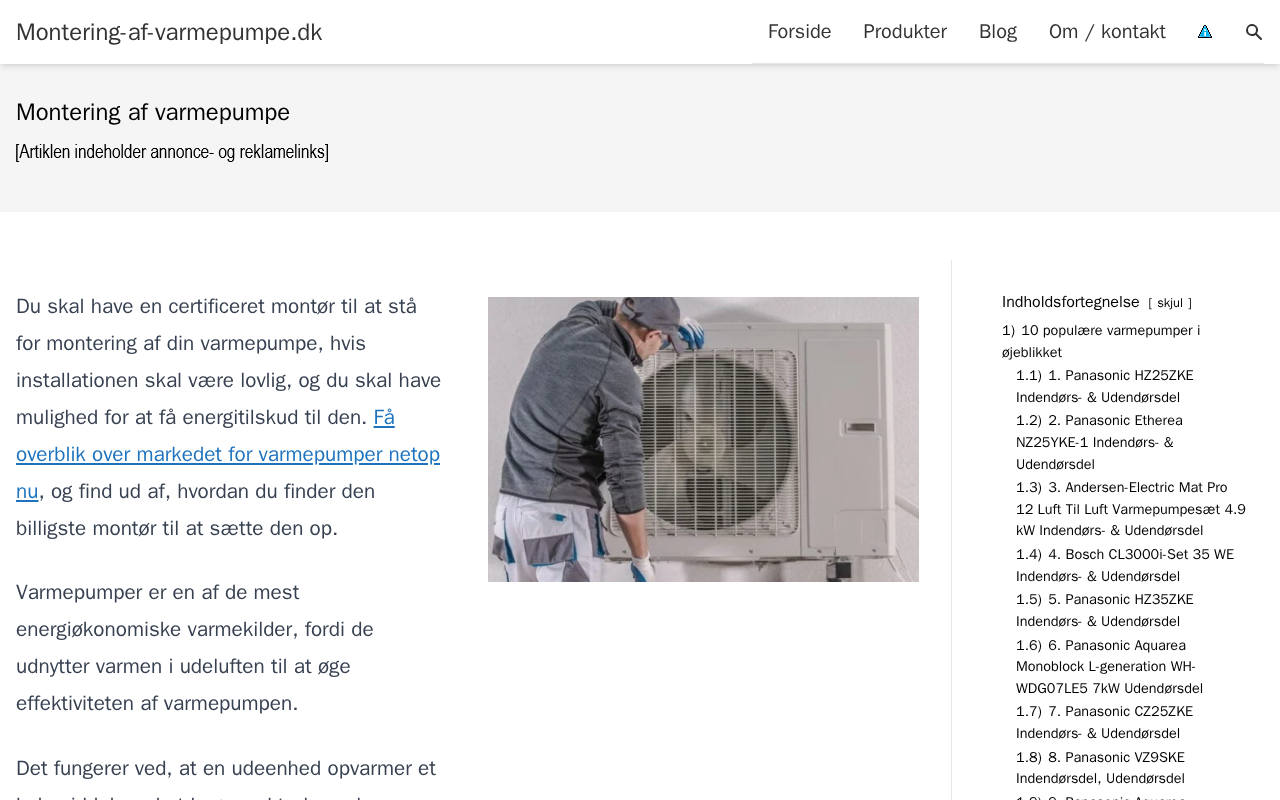The width and height of the screenshot is (1280, 800).
Task: Jump to Panasonic VZ9SKE contents entry
Action: [x=1101, y=768]
